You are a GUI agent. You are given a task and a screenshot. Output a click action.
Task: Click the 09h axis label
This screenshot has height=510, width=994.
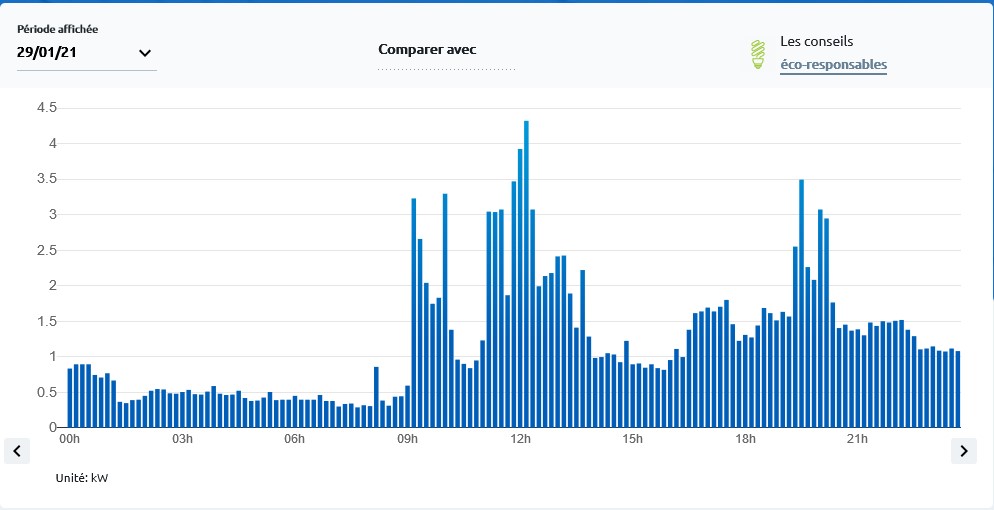click(408, 439)
